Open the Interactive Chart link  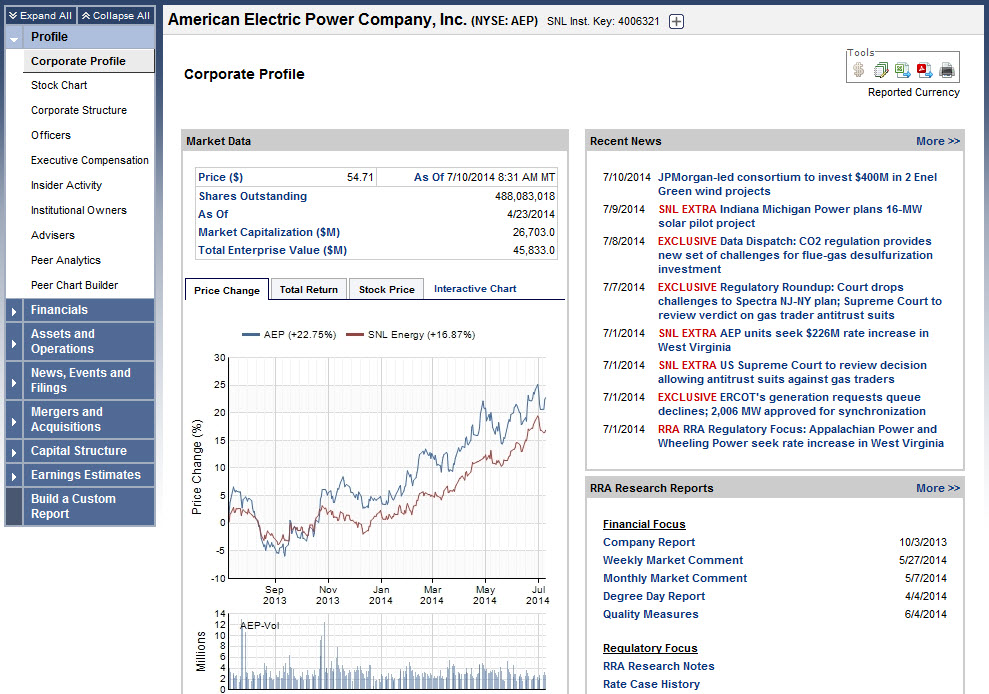[475, 289]
